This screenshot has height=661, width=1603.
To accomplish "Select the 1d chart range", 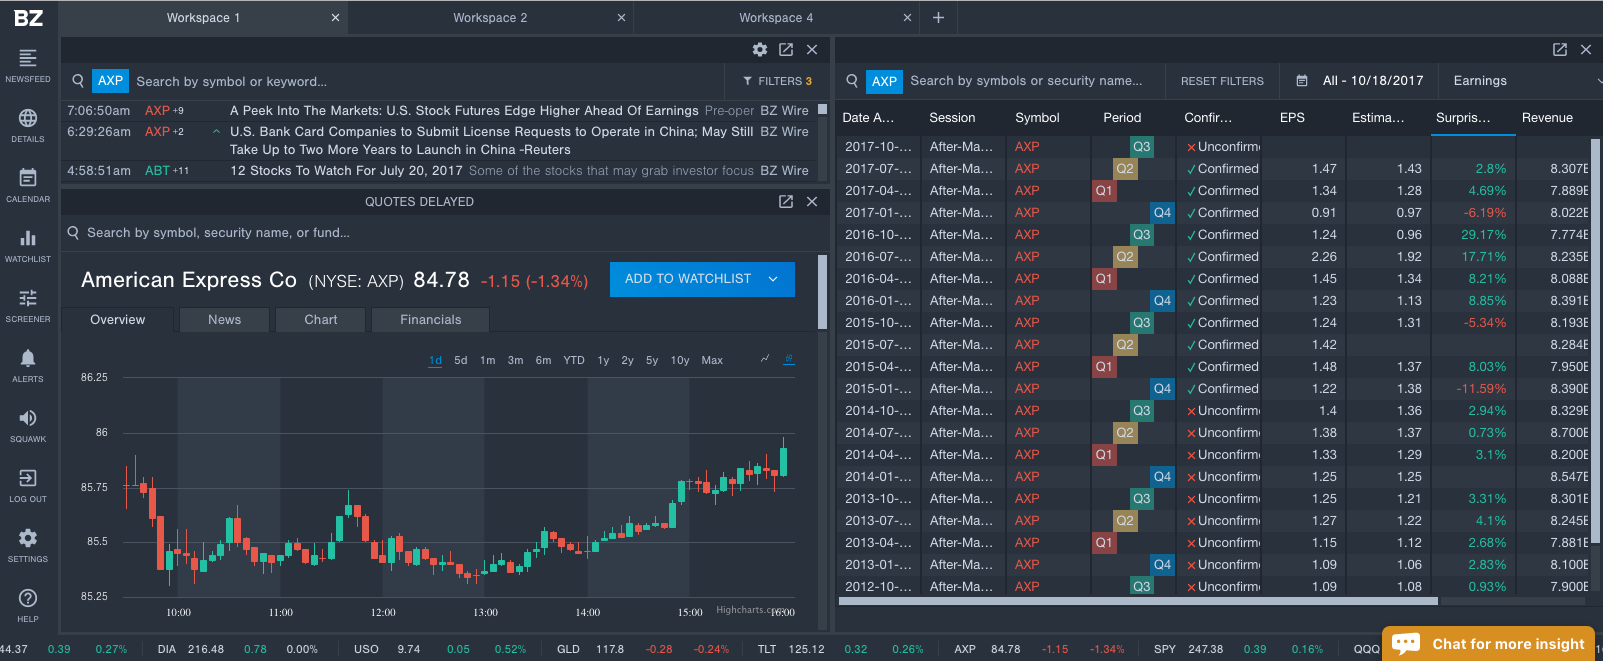I will pyautogui.click(x=436, y=360).
